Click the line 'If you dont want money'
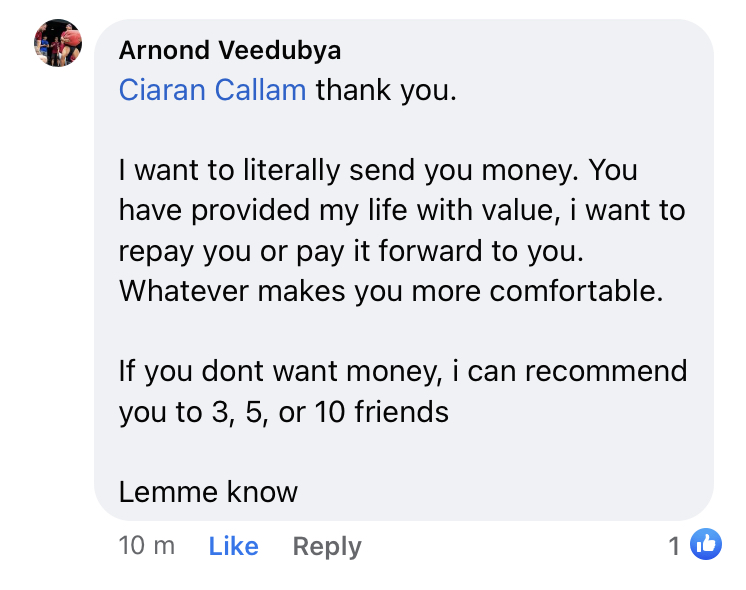The height and width of the screenshot is (590, 746). tap(403, 372)
